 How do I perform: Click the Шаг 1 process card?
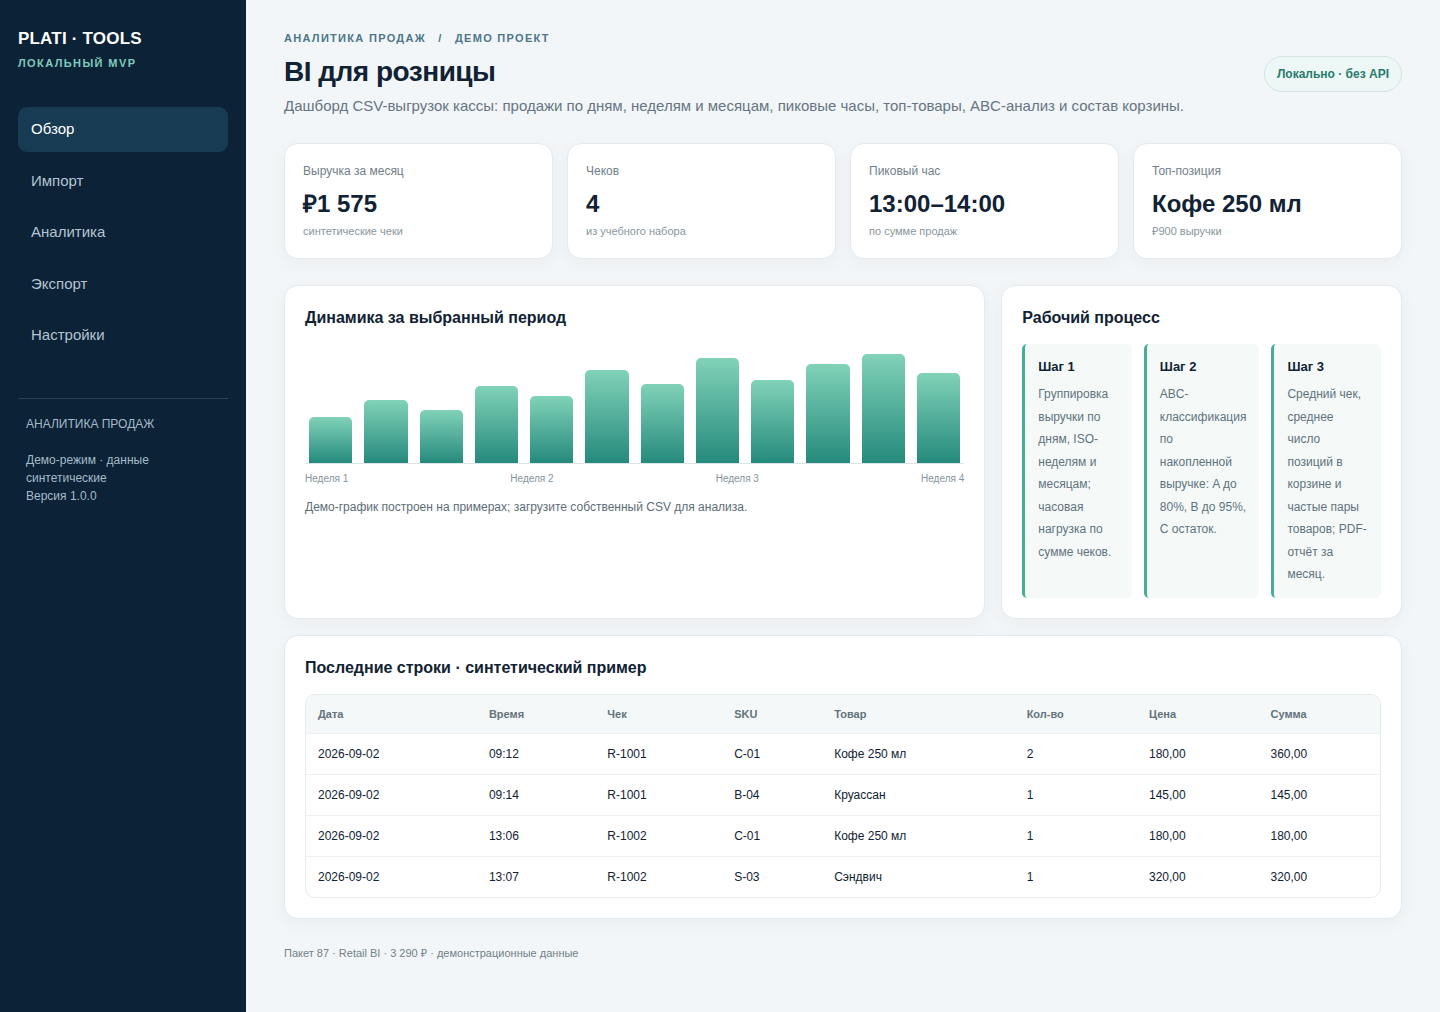(x=1077, y=471)
